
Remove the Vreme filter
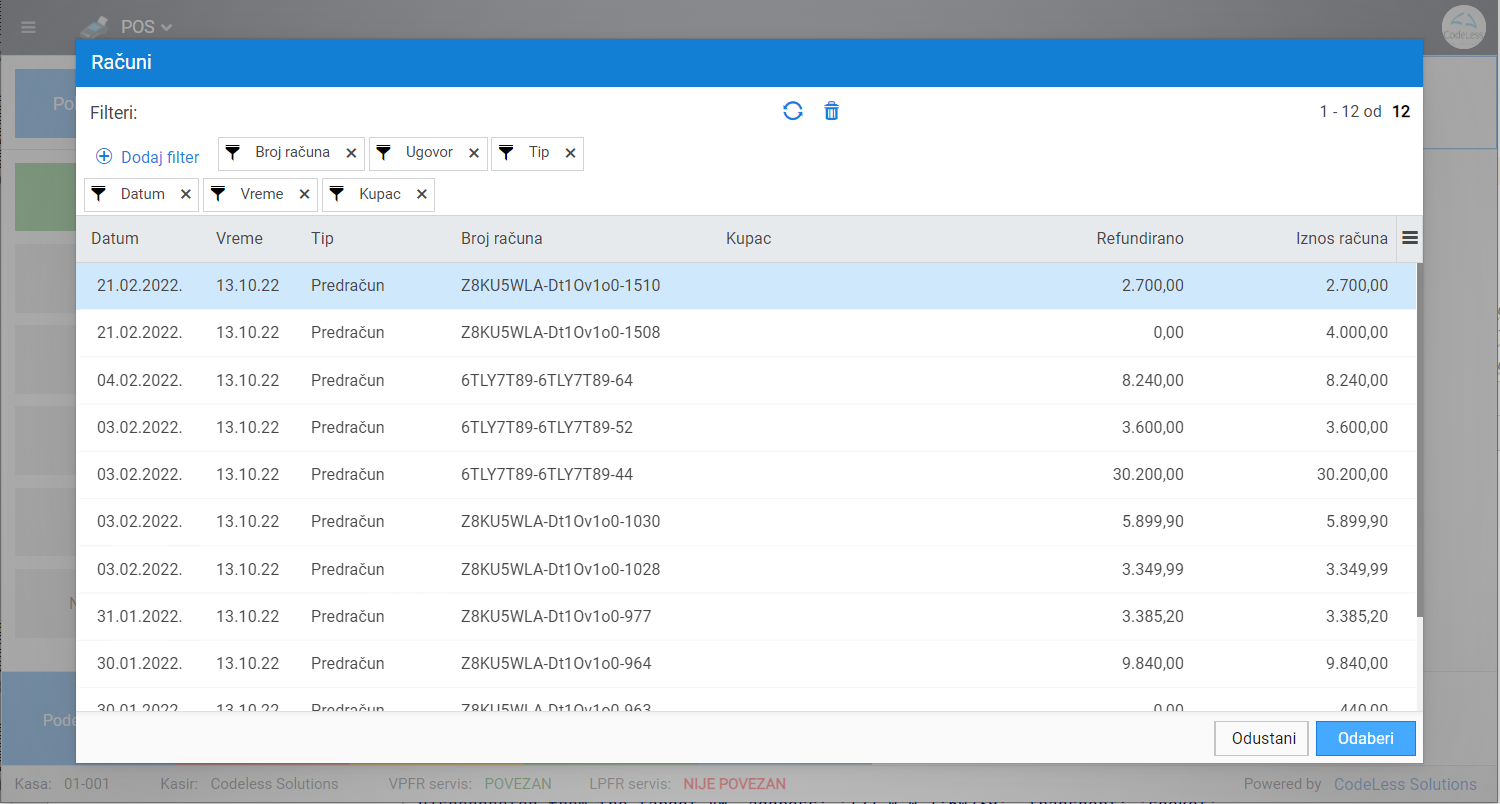(x=304, y=194)
